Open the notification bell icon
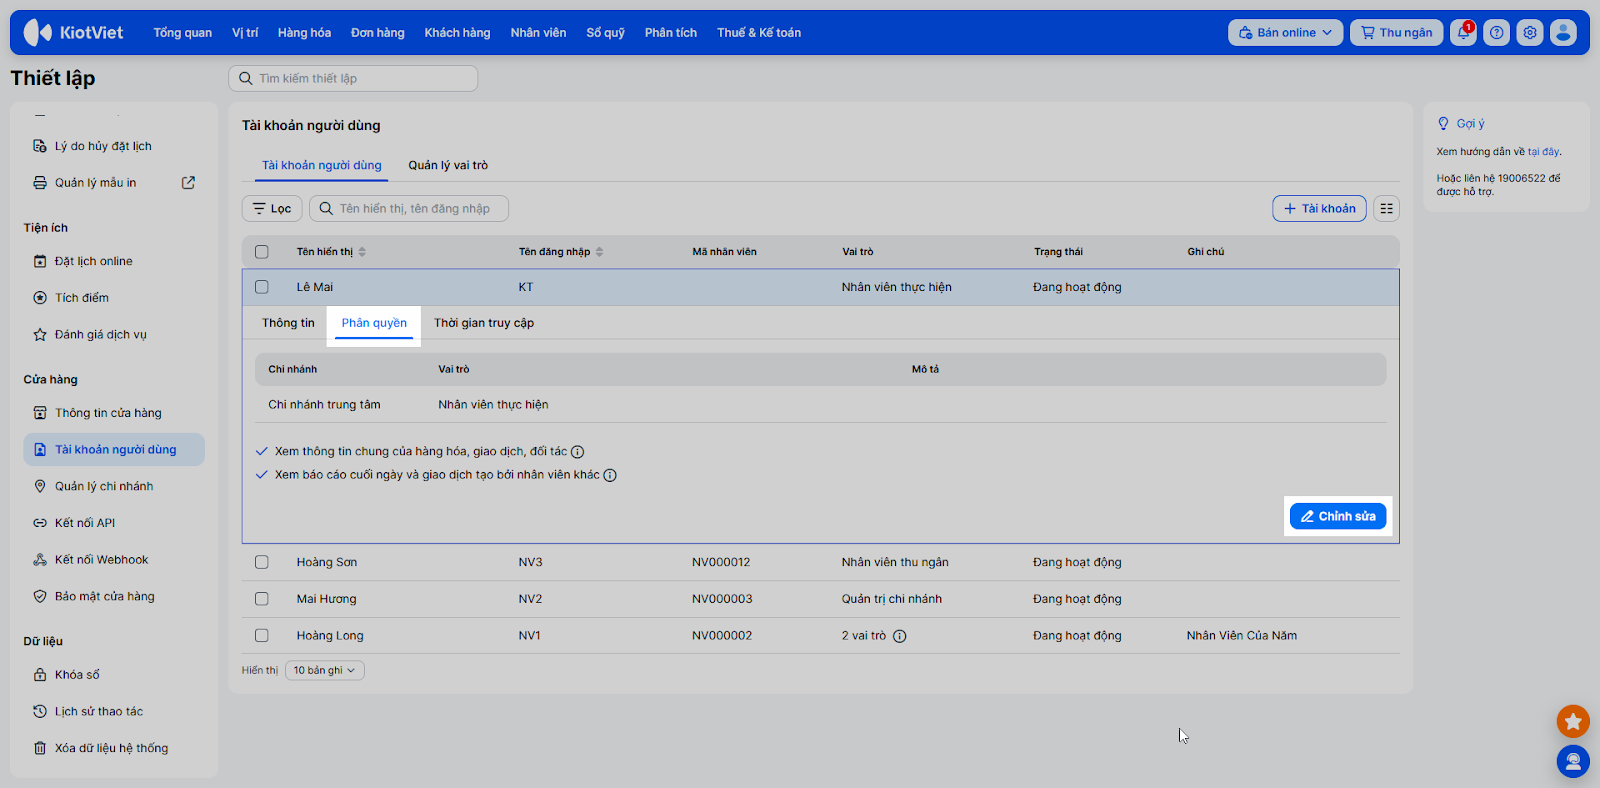 click(1463, 33)
